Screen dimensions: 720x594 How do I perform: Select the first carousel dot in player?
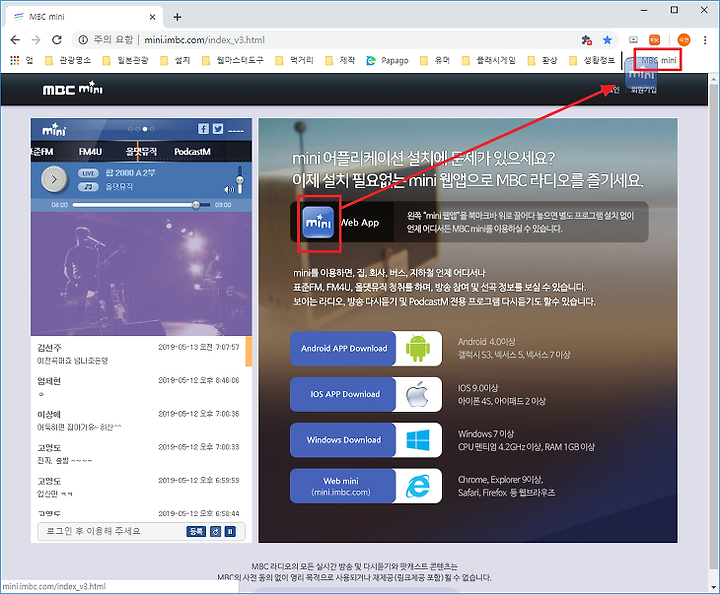[x=130, y=129]
